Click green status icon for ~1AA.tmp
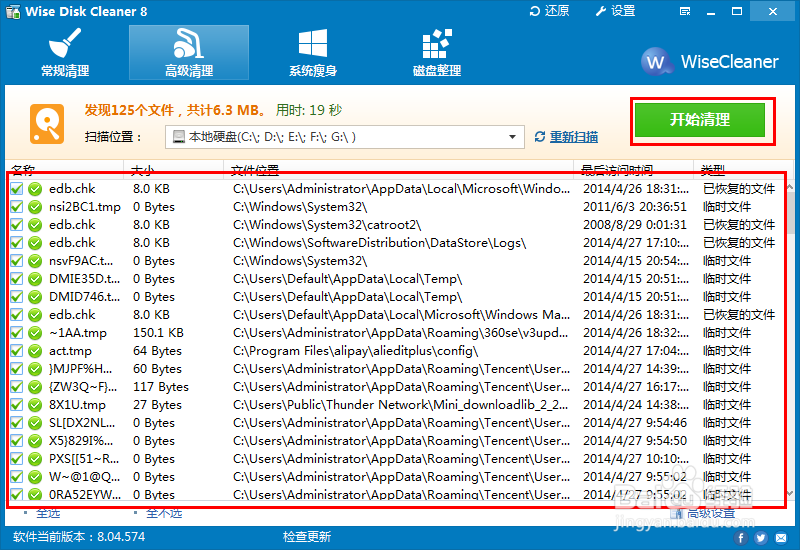This screenshot has height=550, width=800. click(x=35, y=333)
